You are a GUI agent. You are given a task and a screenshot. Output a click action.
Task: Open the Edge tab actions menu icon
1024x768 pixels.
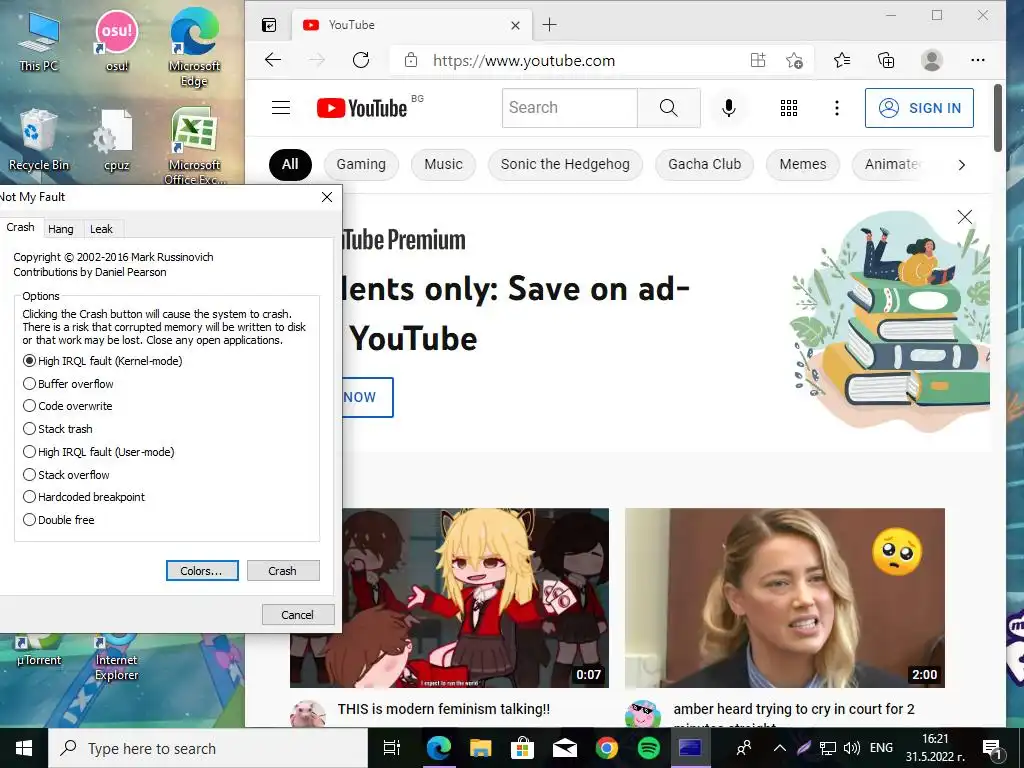point(269,25)
